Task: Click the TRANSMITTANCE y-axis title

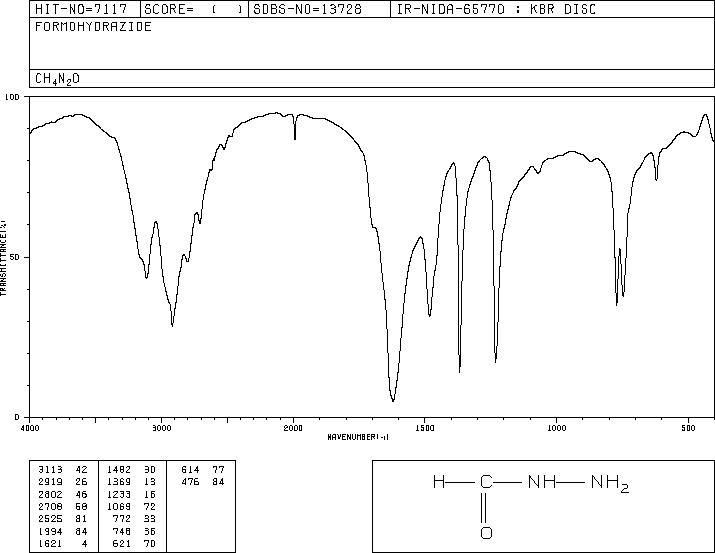Action: (x=3, y=258)
